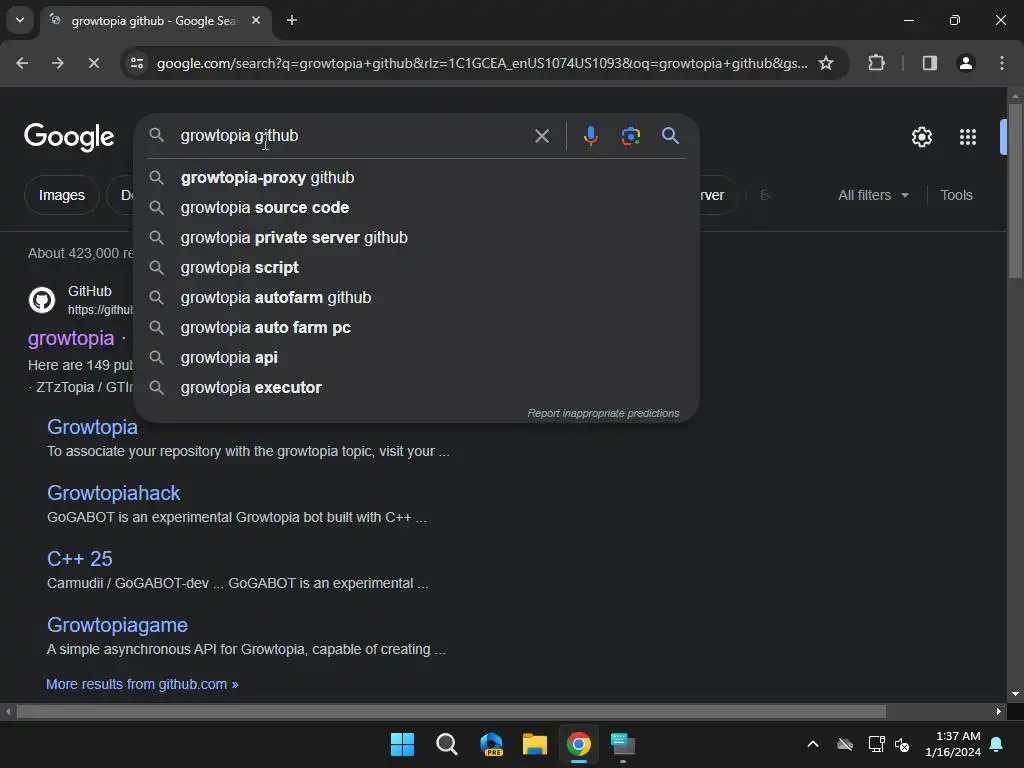The height and width of the screenshot is (768, 1024).
Task: Pick suggestion growtopia script
Action: (x=416, y=268)
